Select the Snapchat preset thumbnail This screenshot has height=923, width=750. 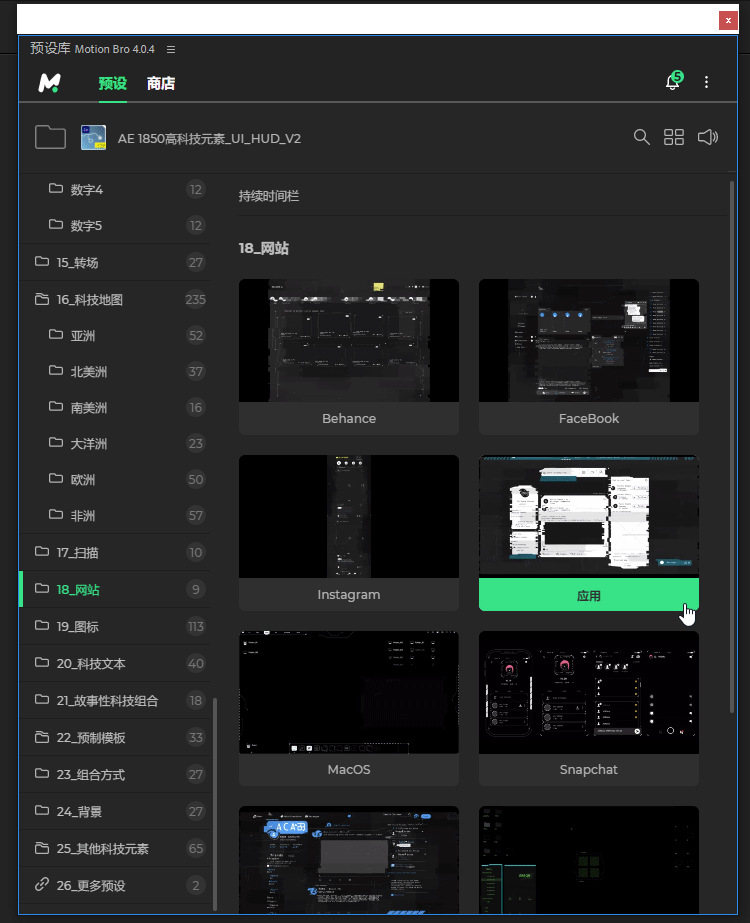[589, 692]
